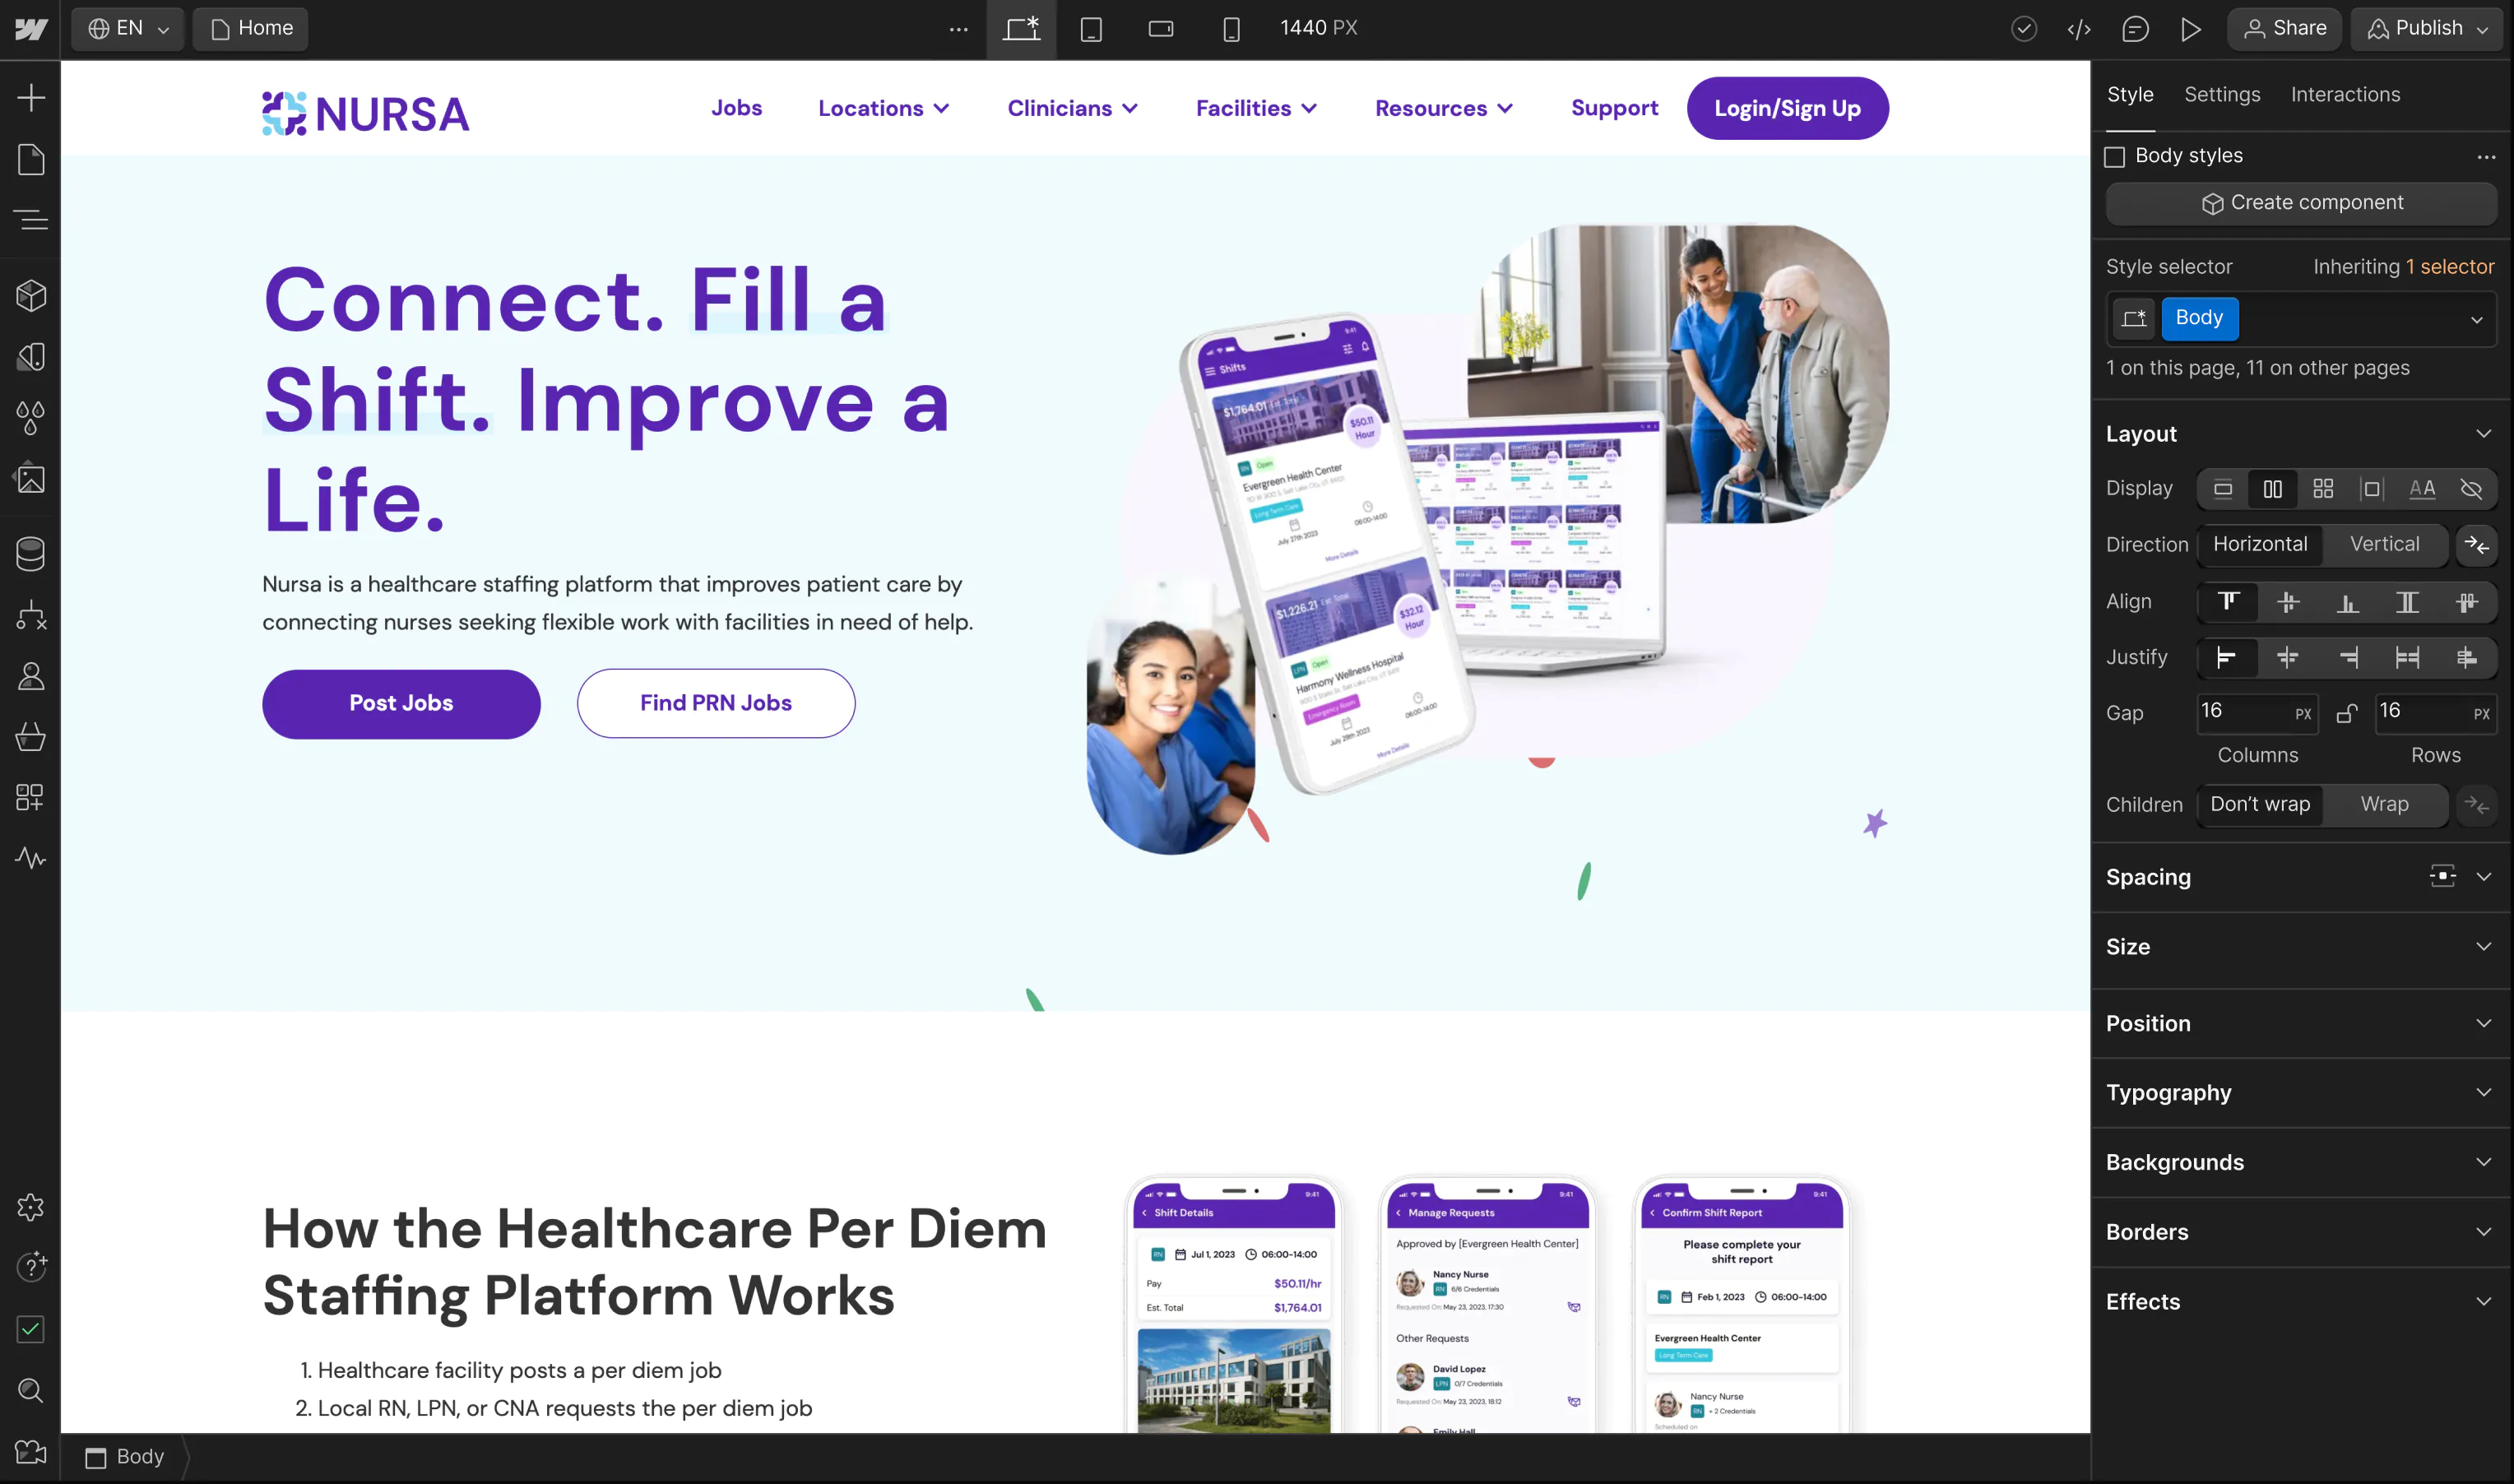Open the Style tab in right panel
The width and height of the screenshot is (2514, 1484).
click(x=2131, y=94)
